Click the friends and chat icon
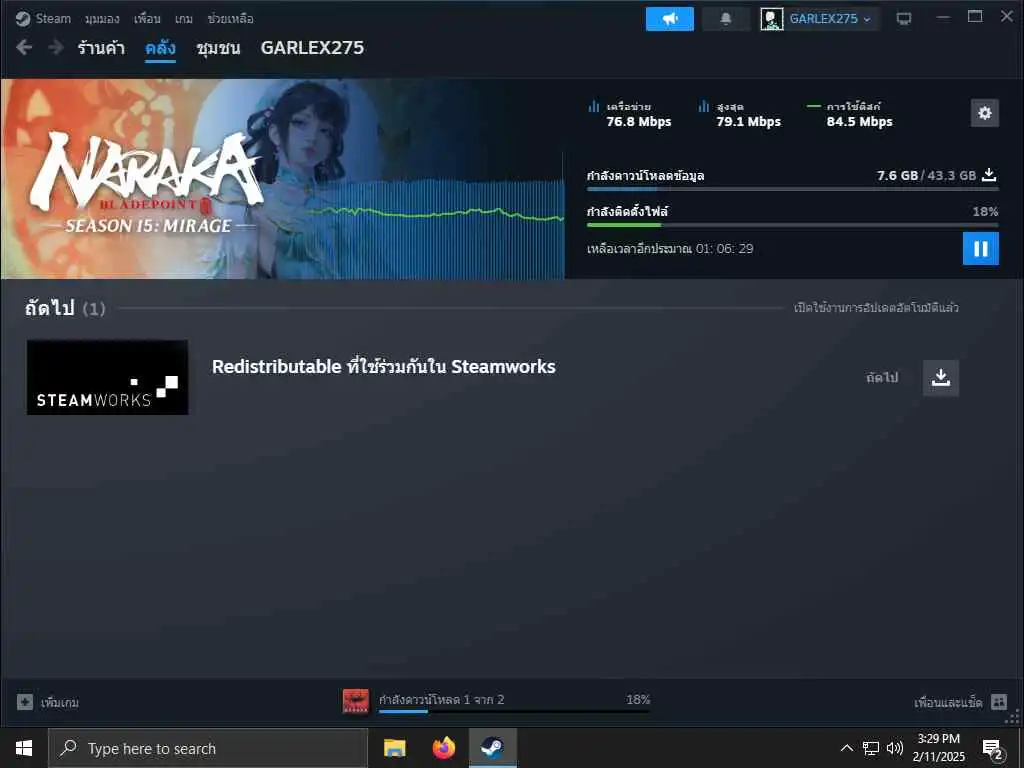 pyautogui.click(x=999, y=702)
